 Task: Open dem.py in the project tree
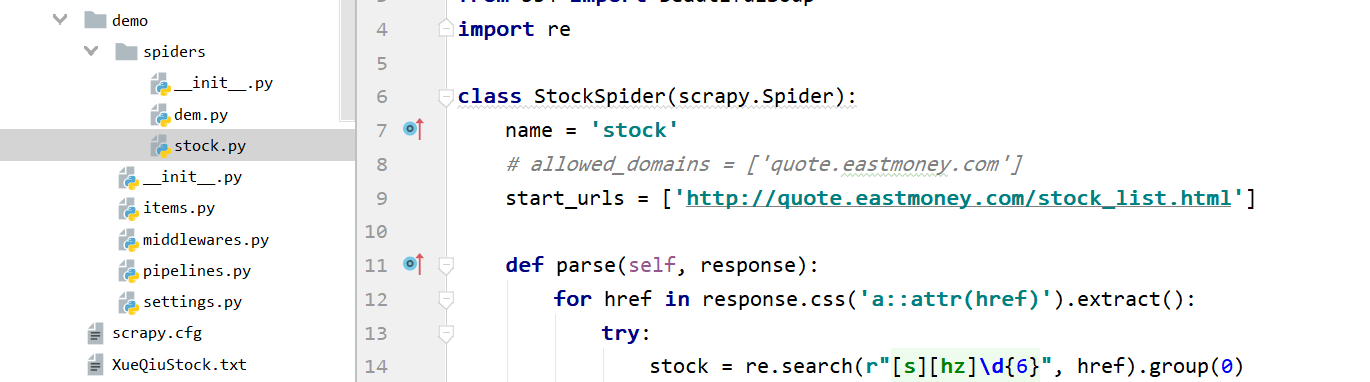click(x=201, y=115)
